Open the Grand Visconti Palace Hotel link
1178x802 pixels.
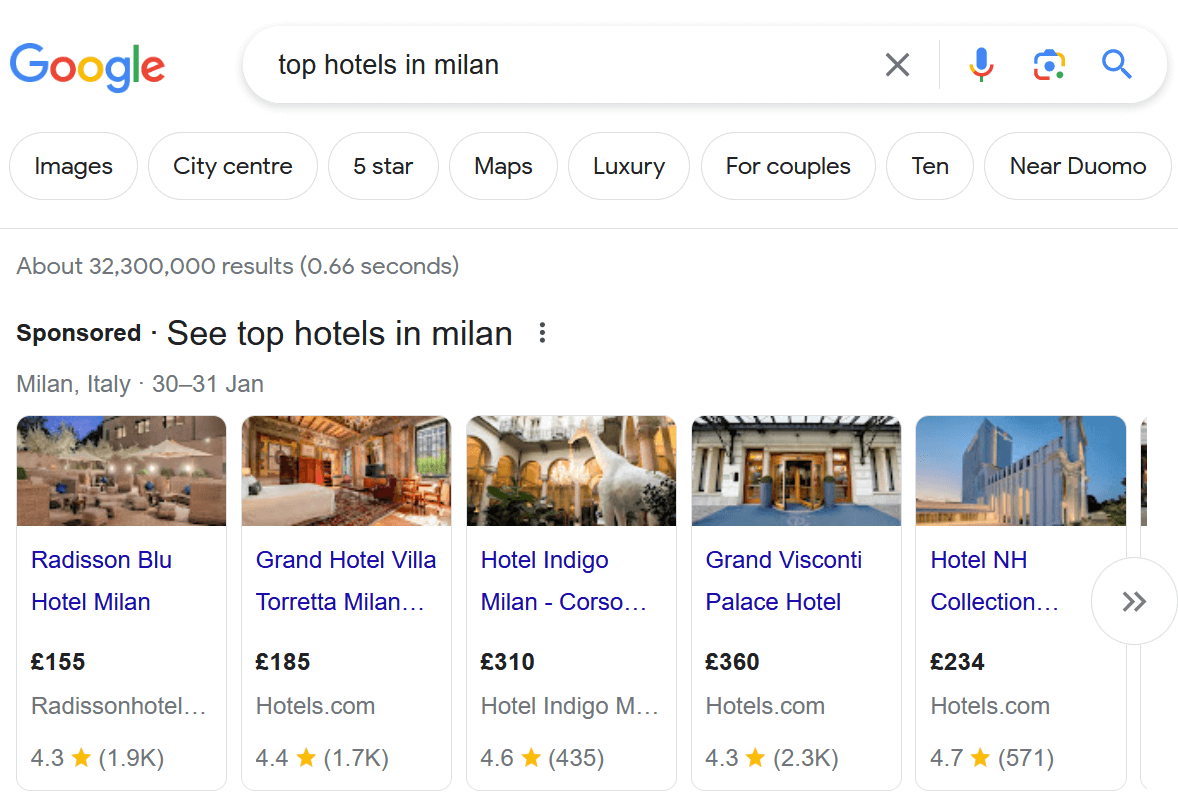(x=784, y=580)
